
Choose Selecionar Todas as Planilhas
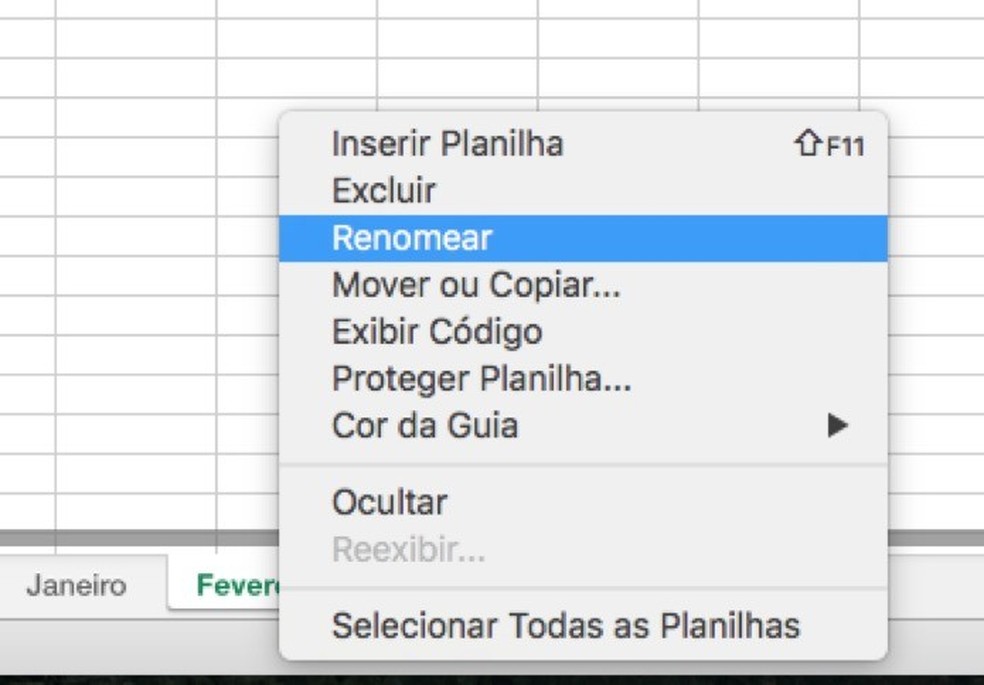tap(566, 626)
